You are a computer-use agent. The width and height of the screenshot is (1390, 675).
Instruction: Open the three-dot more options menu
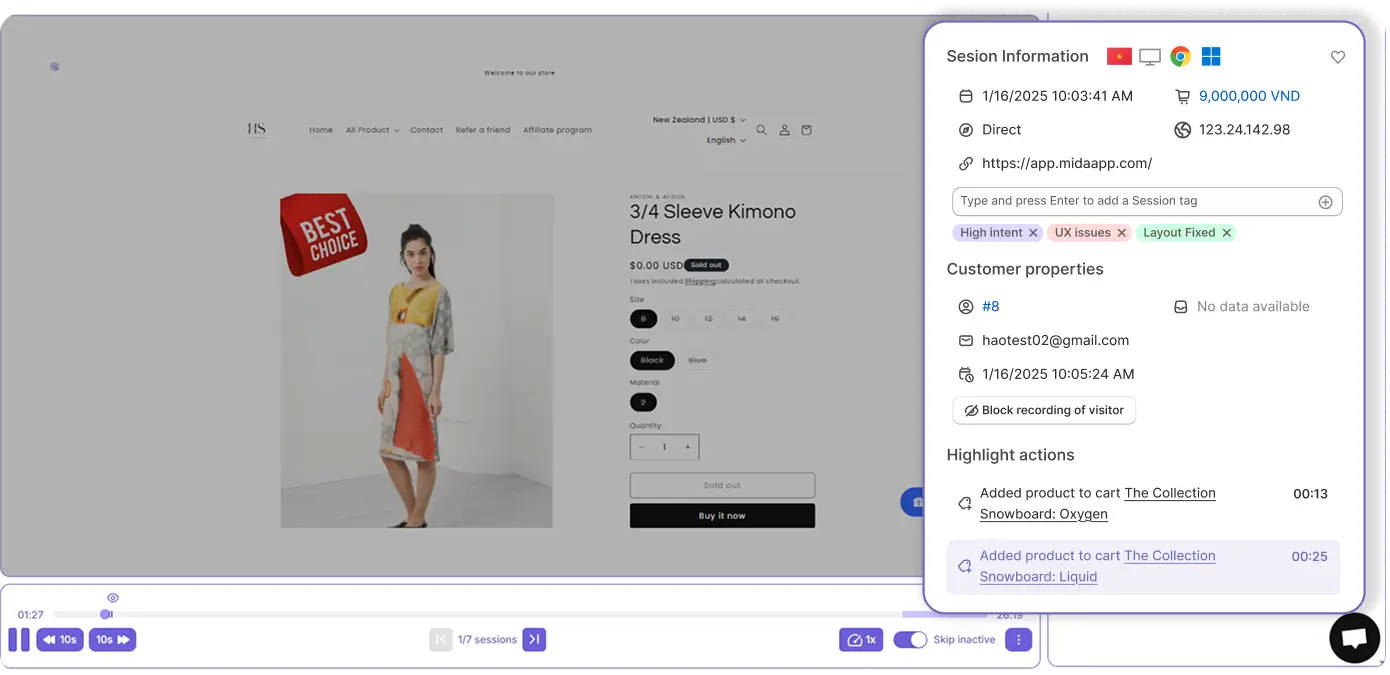[1017, 640]
